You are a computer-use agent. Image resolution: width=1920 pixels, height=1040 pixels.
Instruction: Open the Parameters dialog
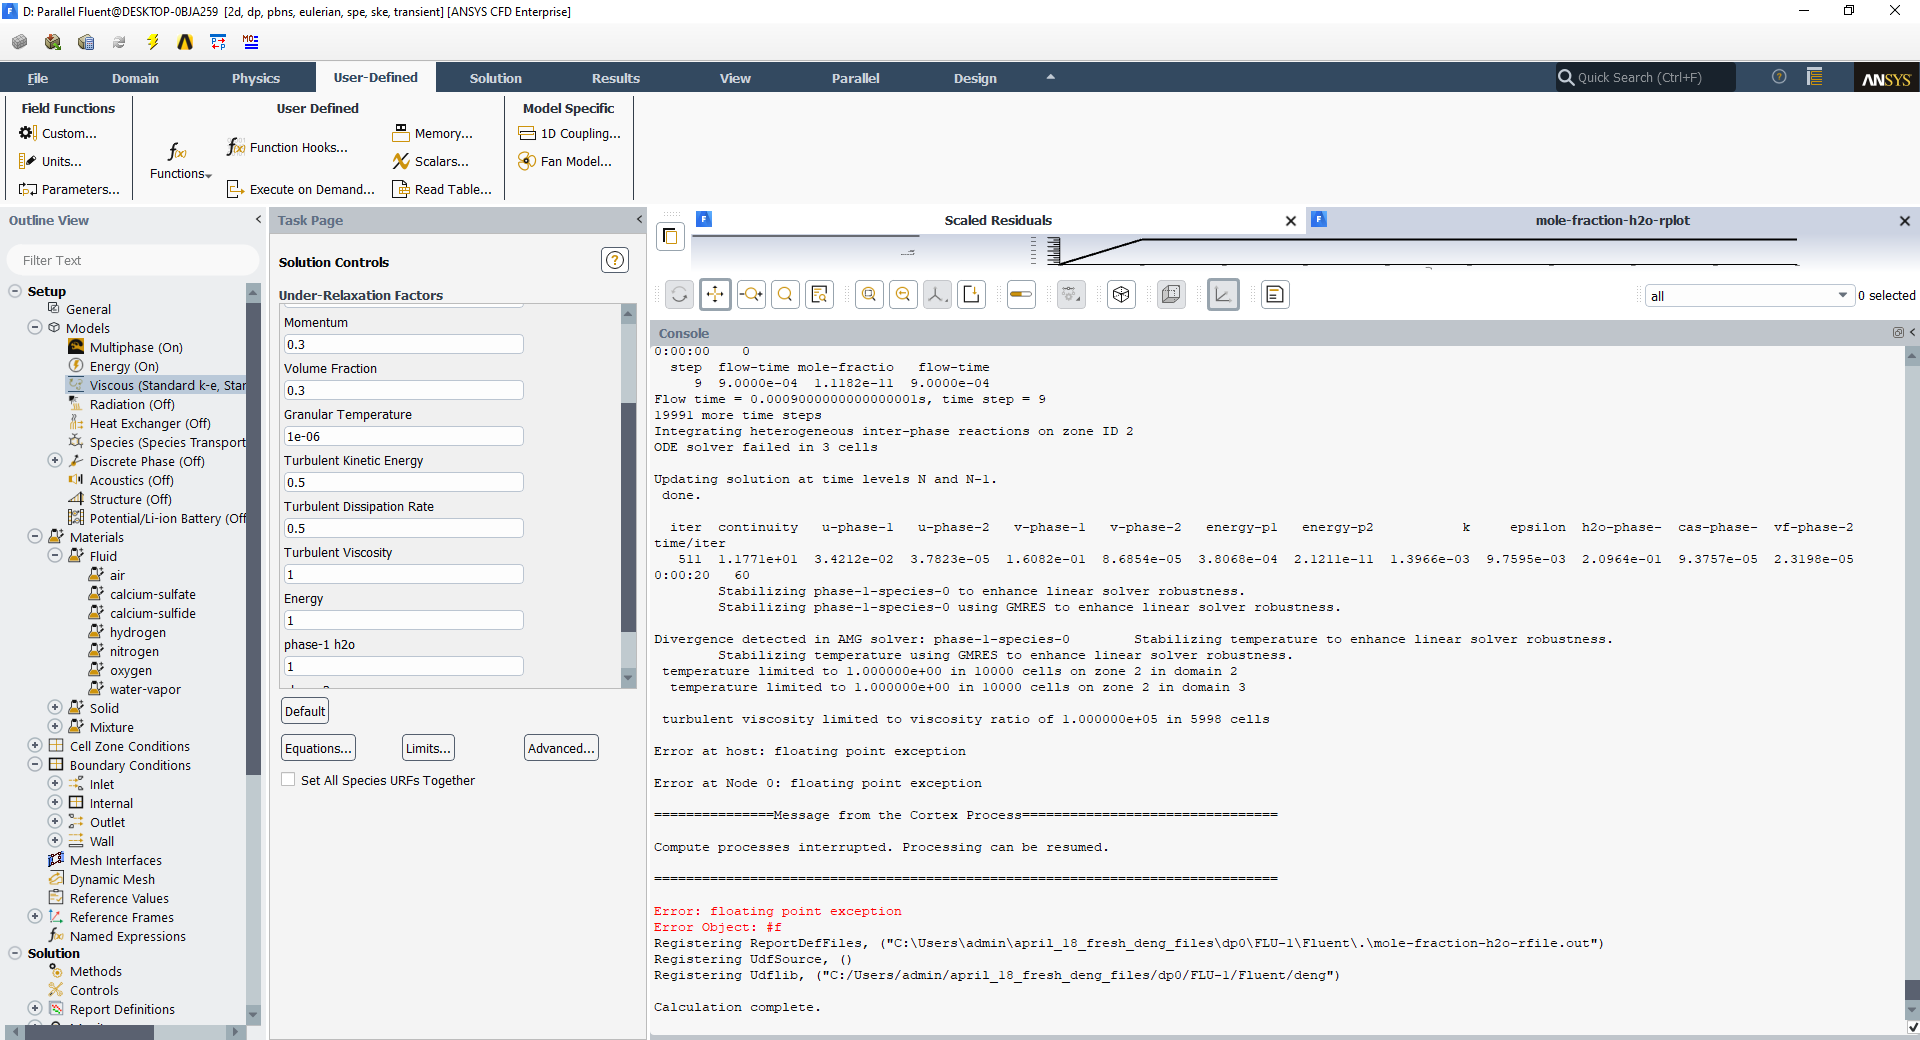pyautogui.click(x=69, y=189)
